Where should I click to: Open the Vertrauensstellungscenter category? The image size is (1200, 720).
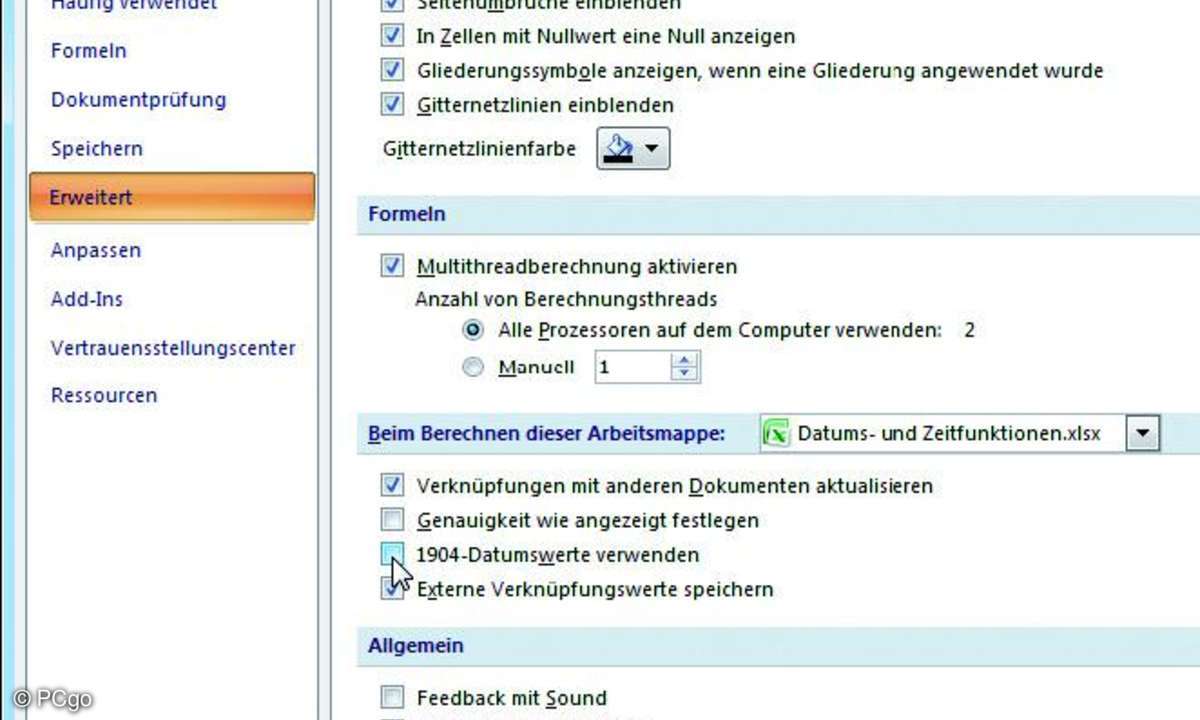click(x=173, y=348)
